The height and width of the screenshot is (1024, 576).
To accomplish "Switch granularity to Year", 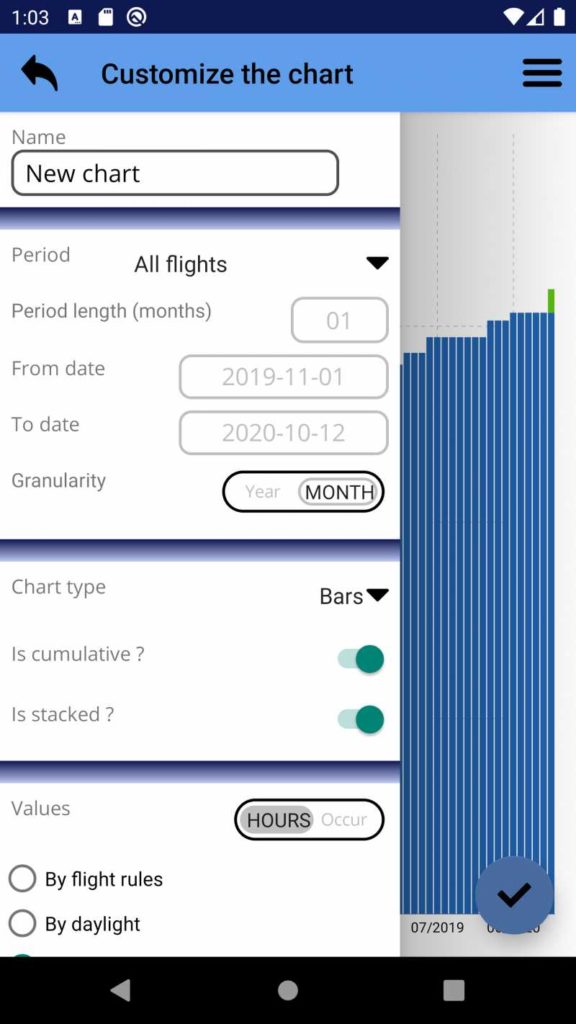I will click(x=263, y=492).
